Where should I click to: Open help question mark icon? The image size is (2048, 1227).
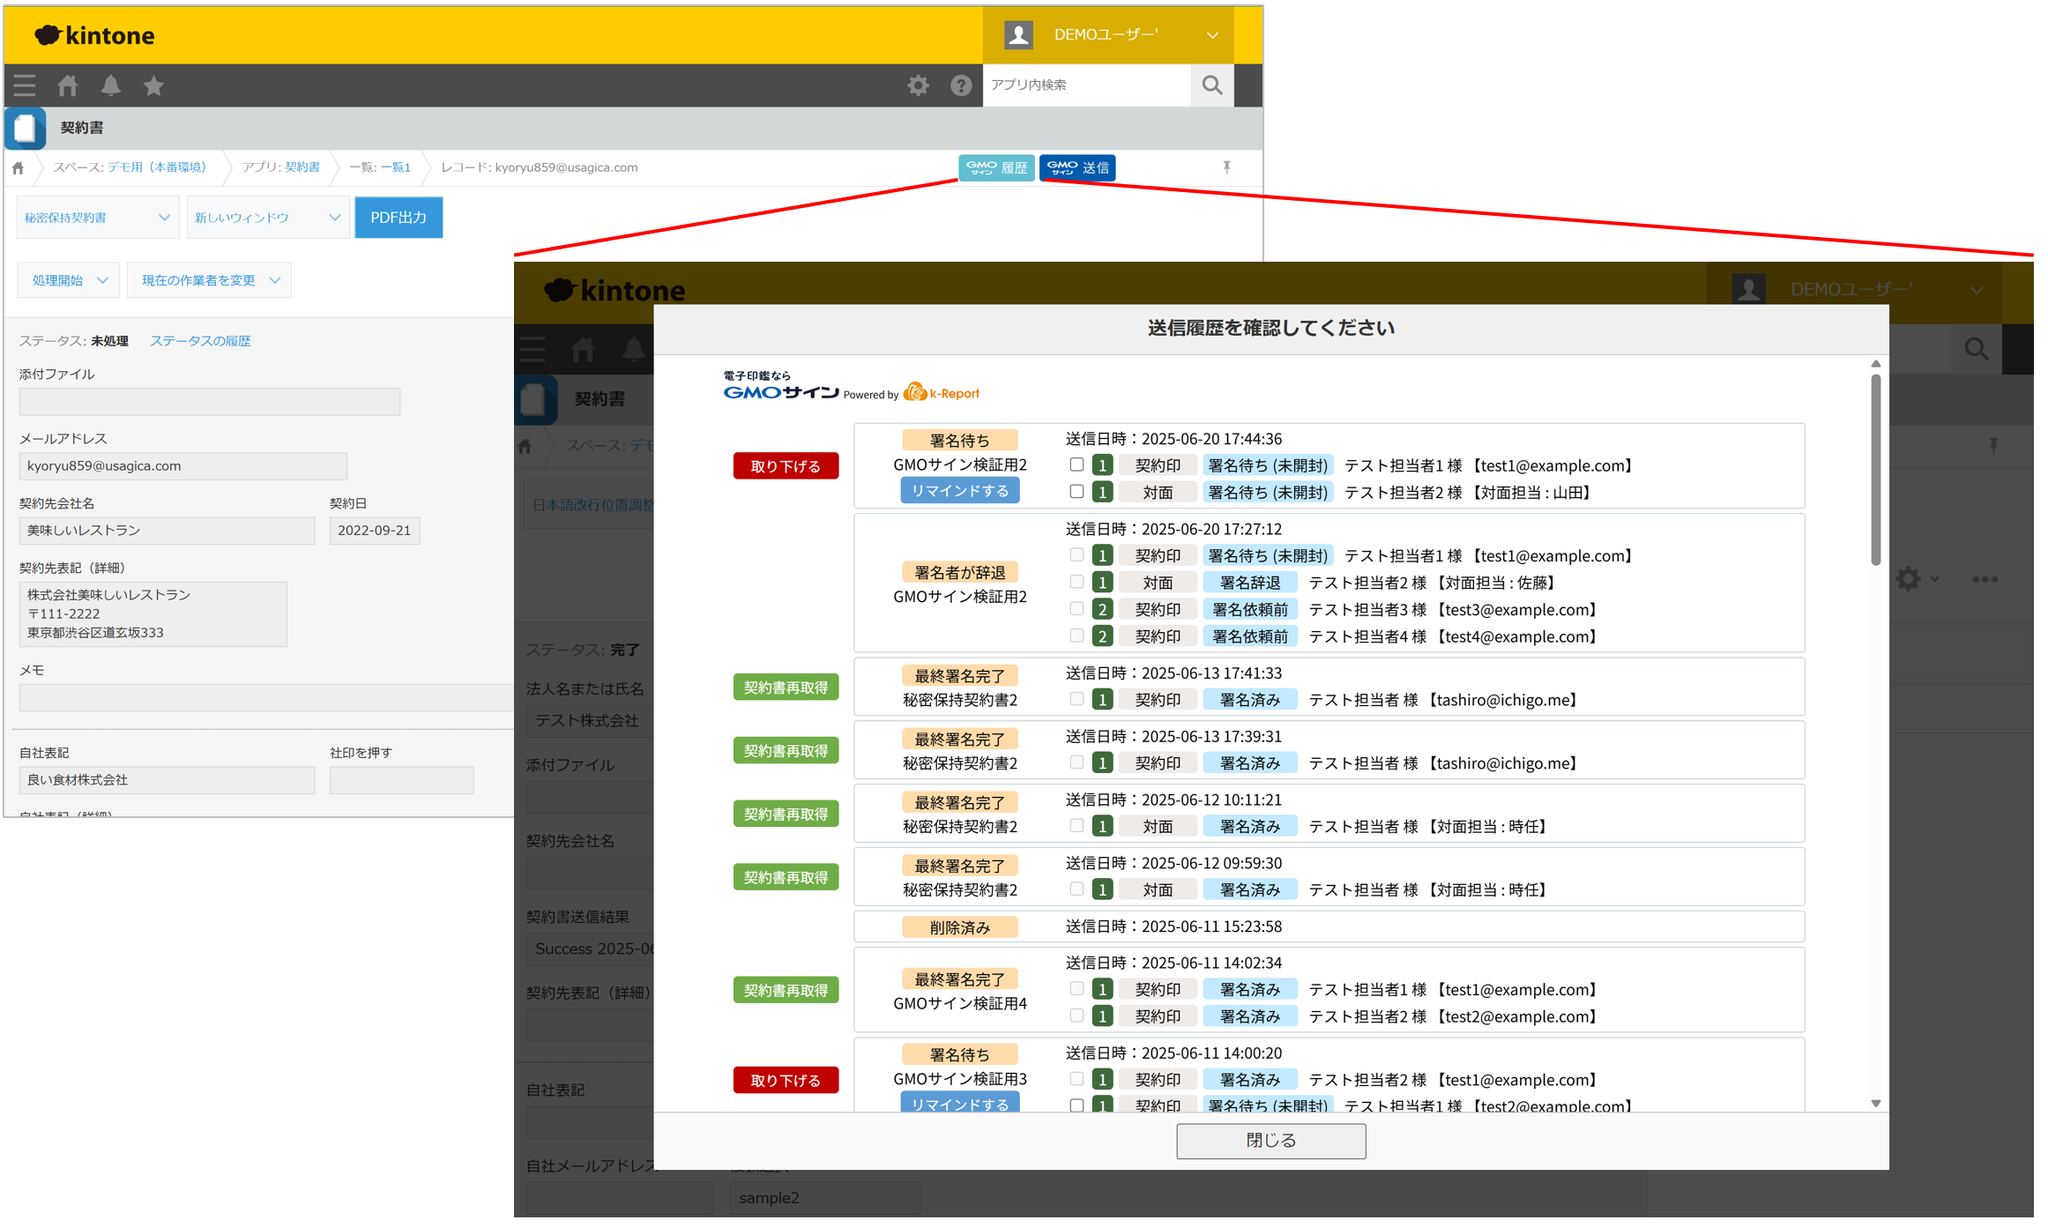[961, 86]
